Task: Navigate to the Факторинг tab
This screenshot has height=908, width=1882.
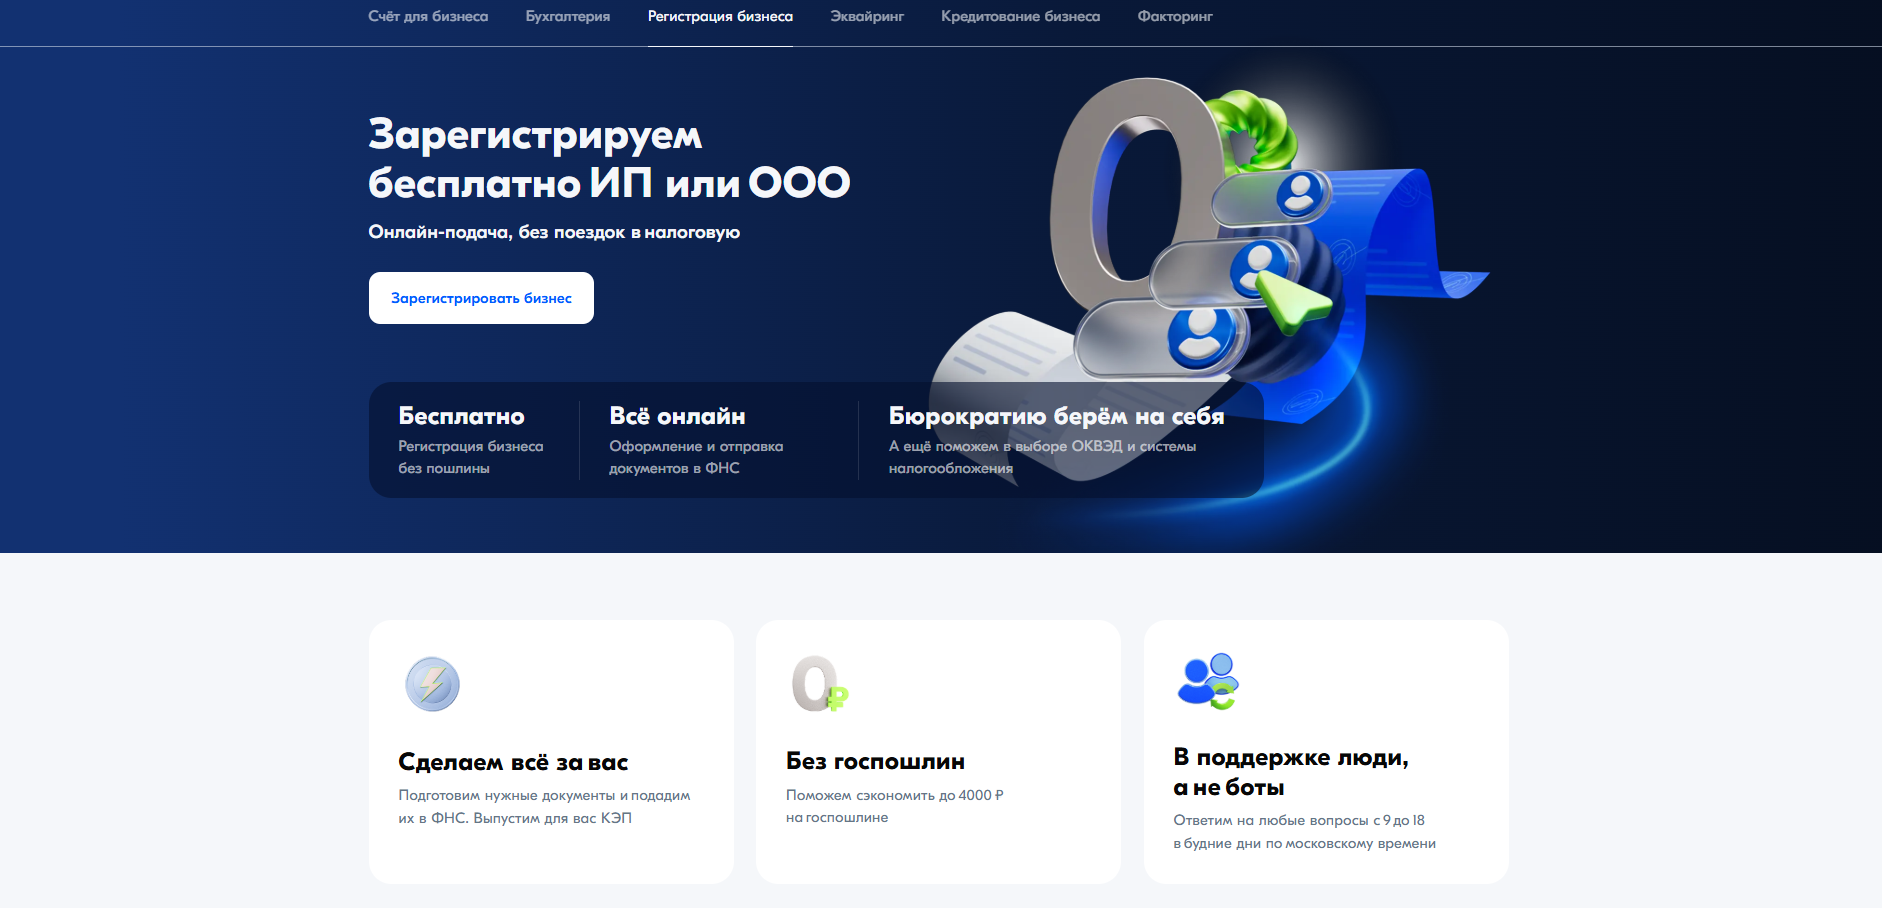Action: (1174, 17)
